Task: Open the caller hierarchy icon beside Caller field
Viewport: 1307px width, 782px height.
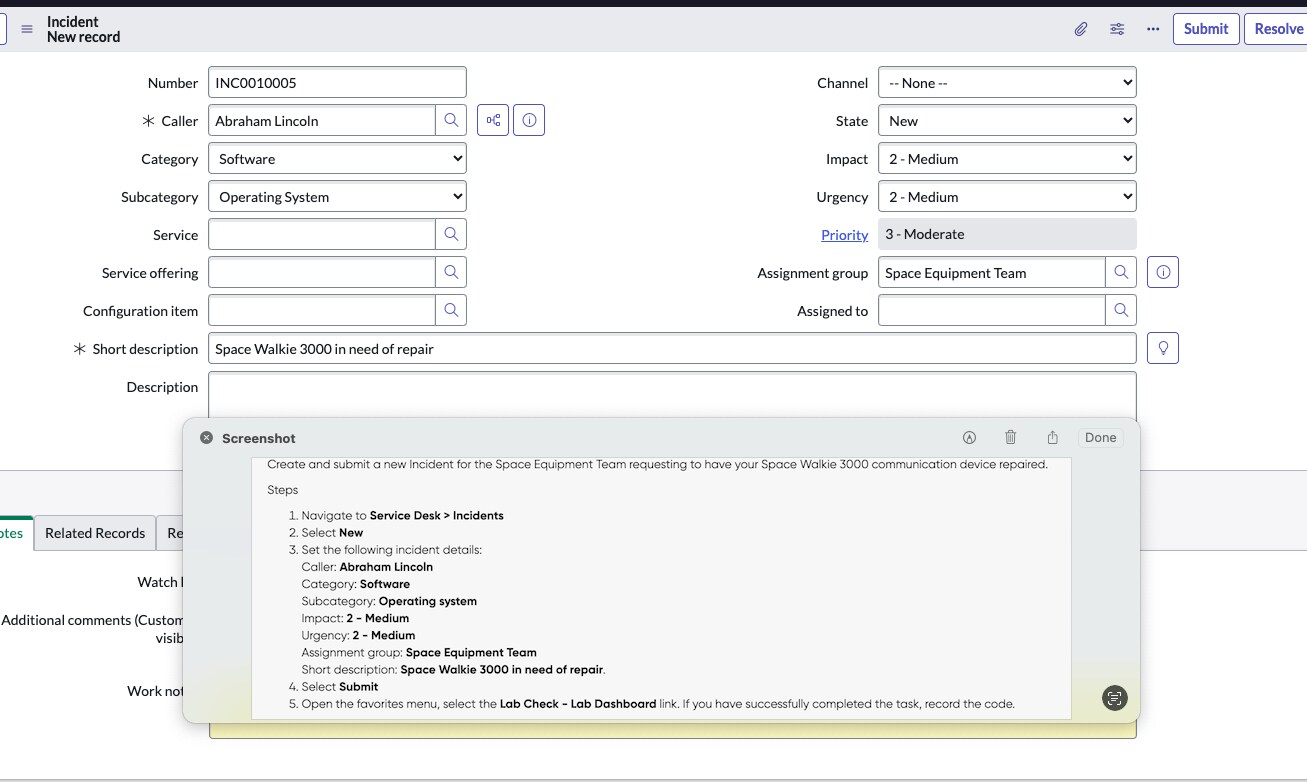Action: point(492,119)
